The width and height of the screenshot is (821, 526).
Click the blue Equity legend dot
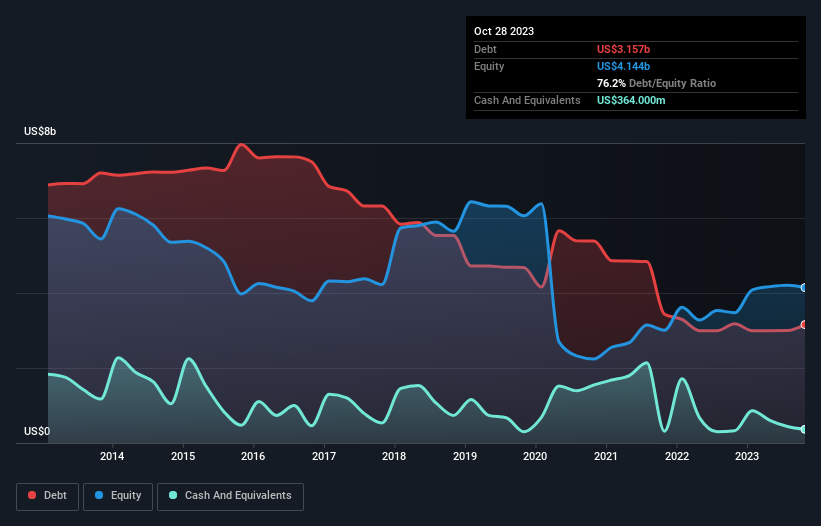pos(99,495)
